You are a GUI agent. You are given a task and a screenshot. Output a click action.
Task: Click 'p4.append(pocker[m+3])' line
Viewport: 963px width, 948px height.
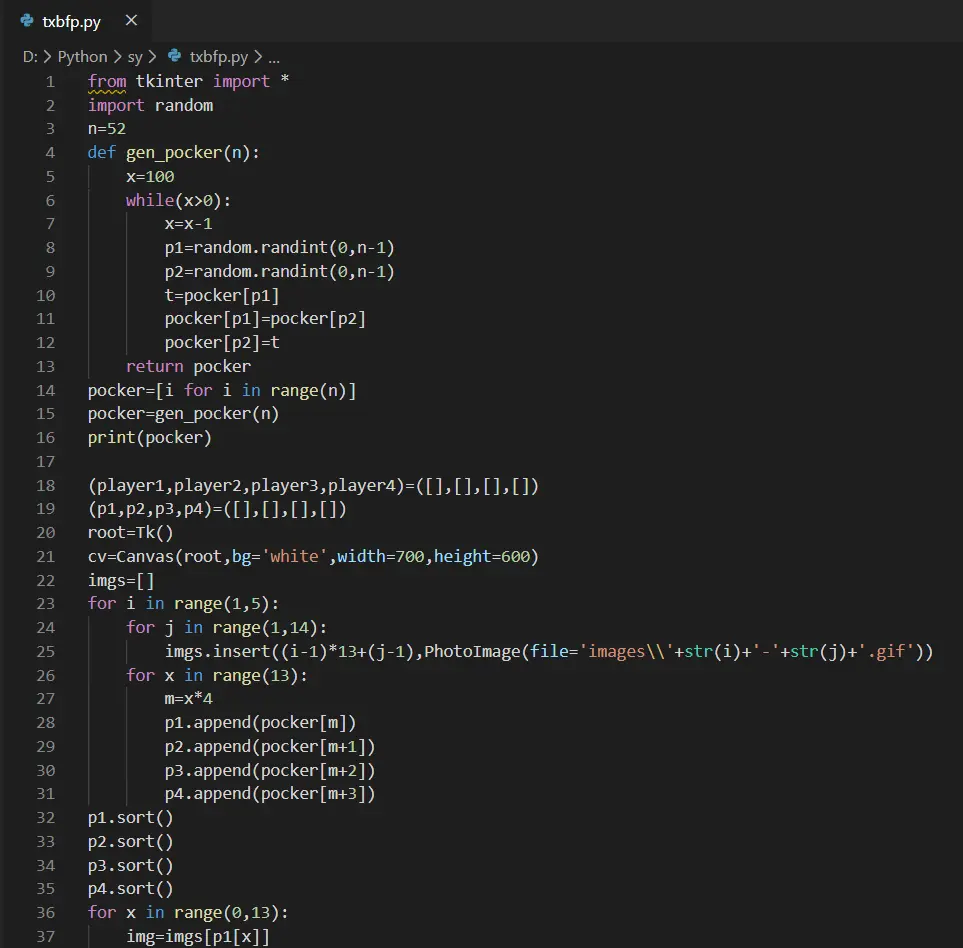pyautogui.click(x=270, y=795)
